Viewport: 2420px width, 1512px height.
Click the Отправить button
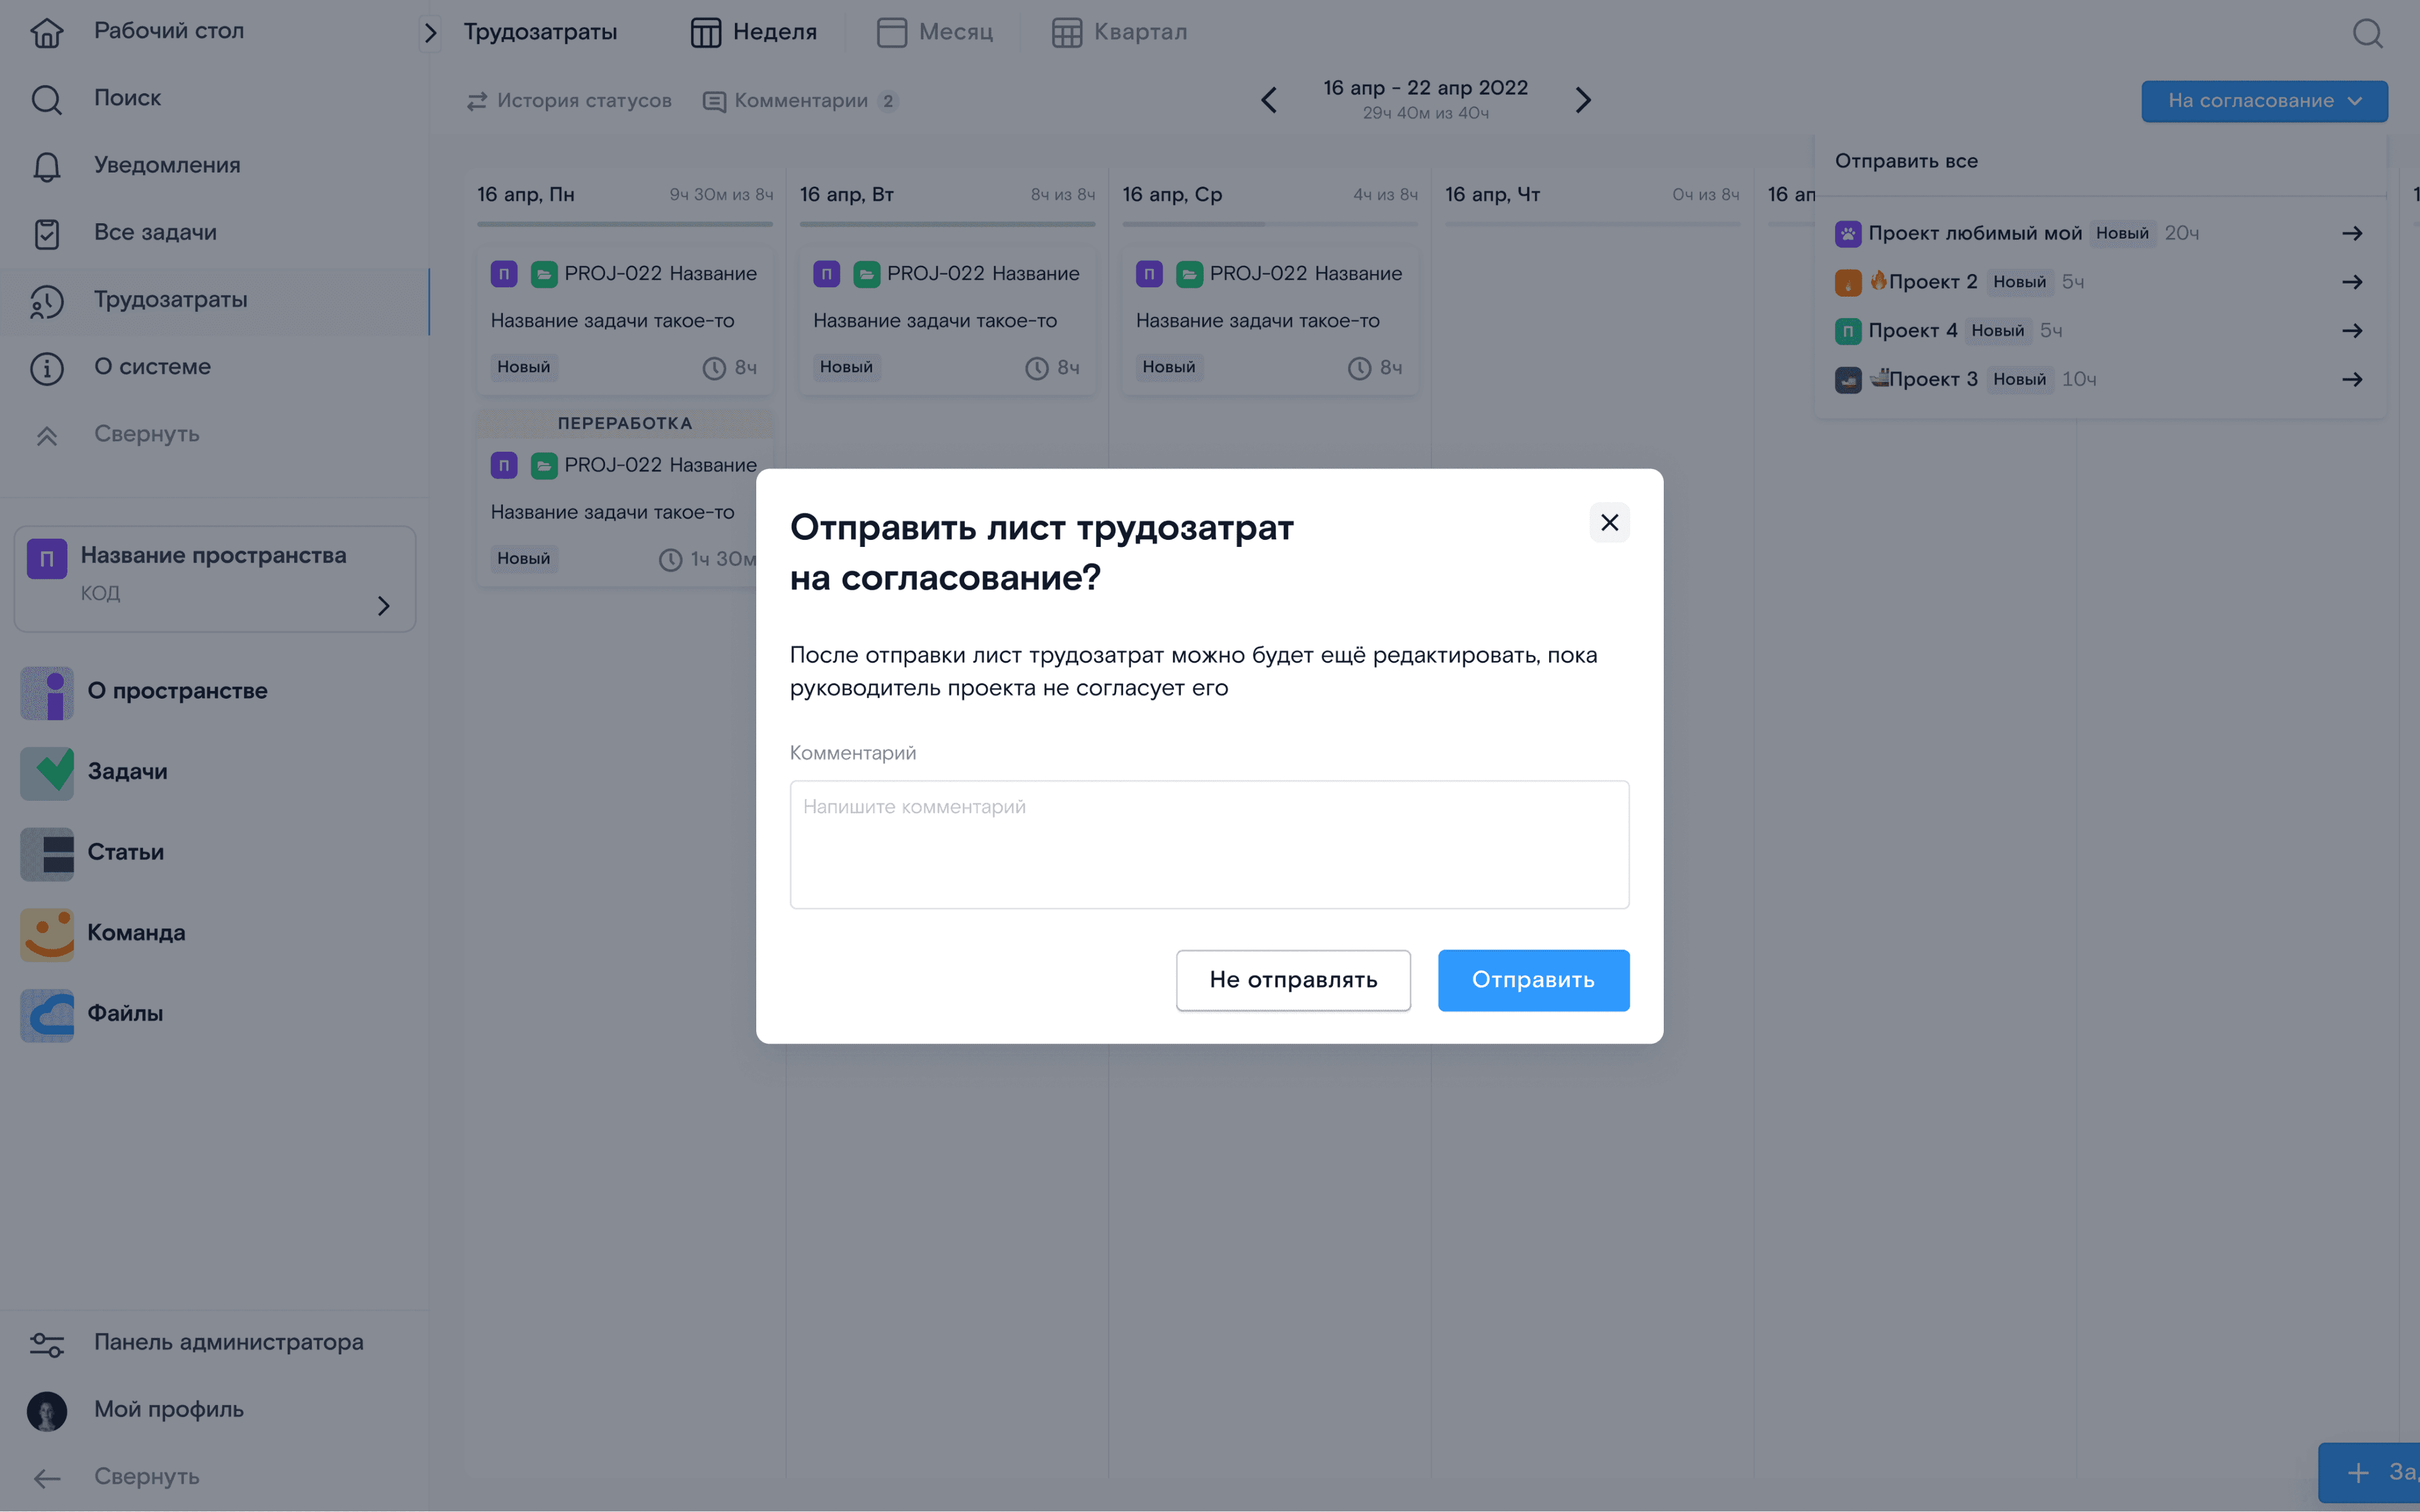coord(1533,980)
